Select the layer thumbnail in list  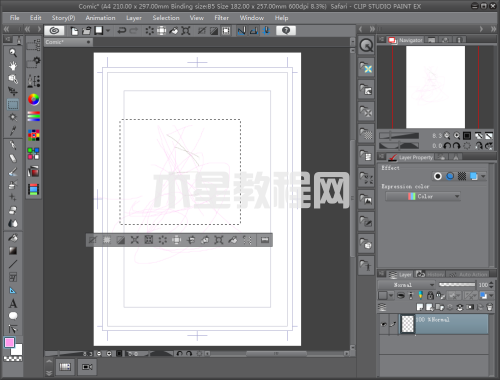pos(407,324)
